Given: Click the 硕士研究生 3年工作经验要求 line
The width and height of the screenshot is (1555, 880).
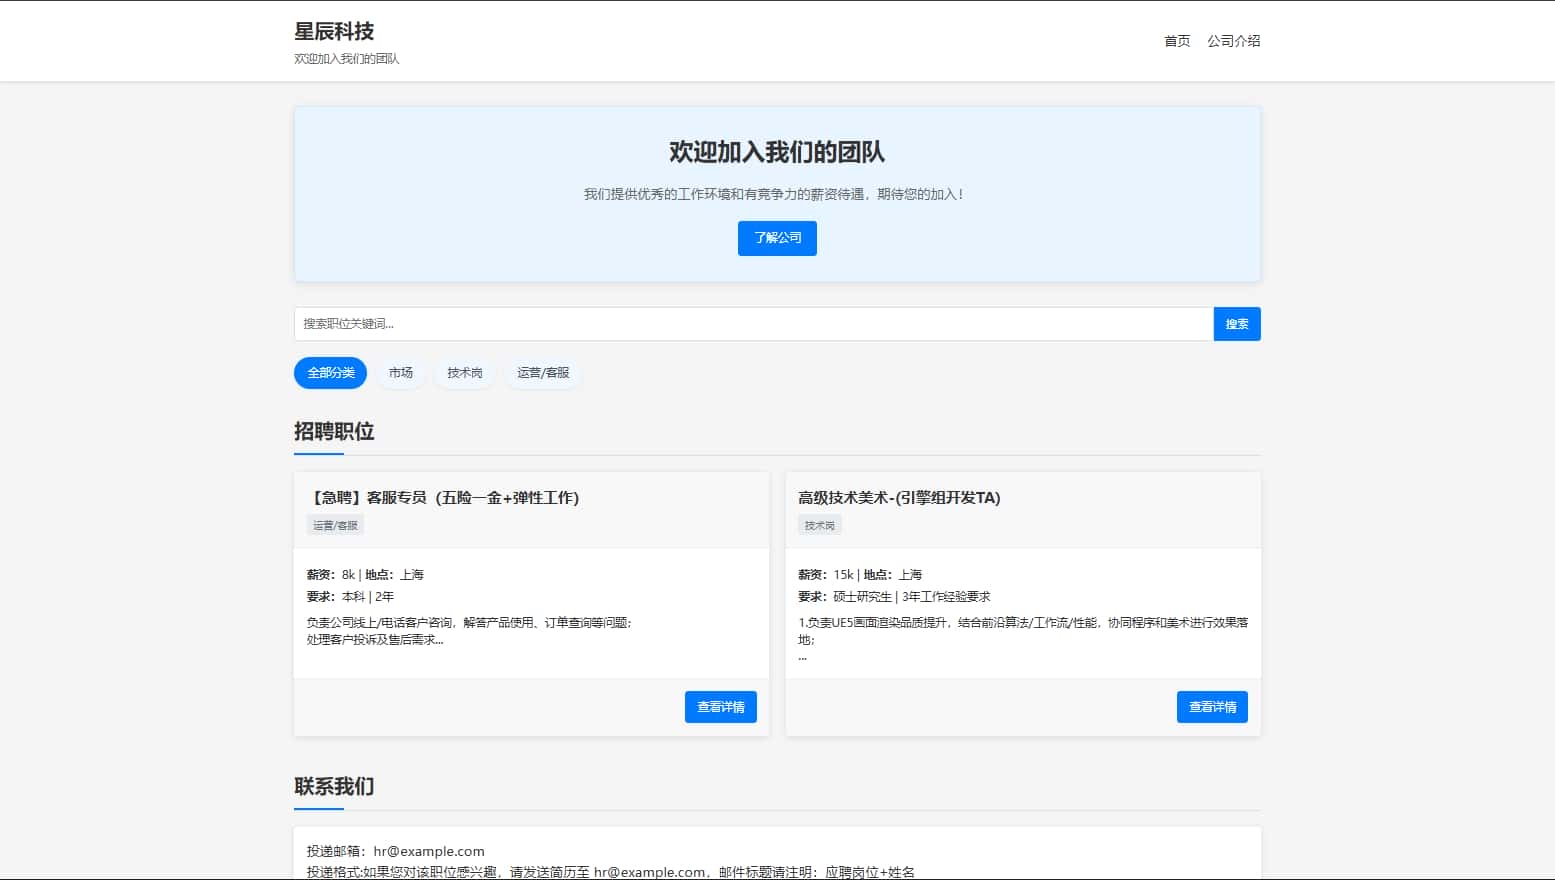Looking at the screenshot, I should tap(894, 597).
